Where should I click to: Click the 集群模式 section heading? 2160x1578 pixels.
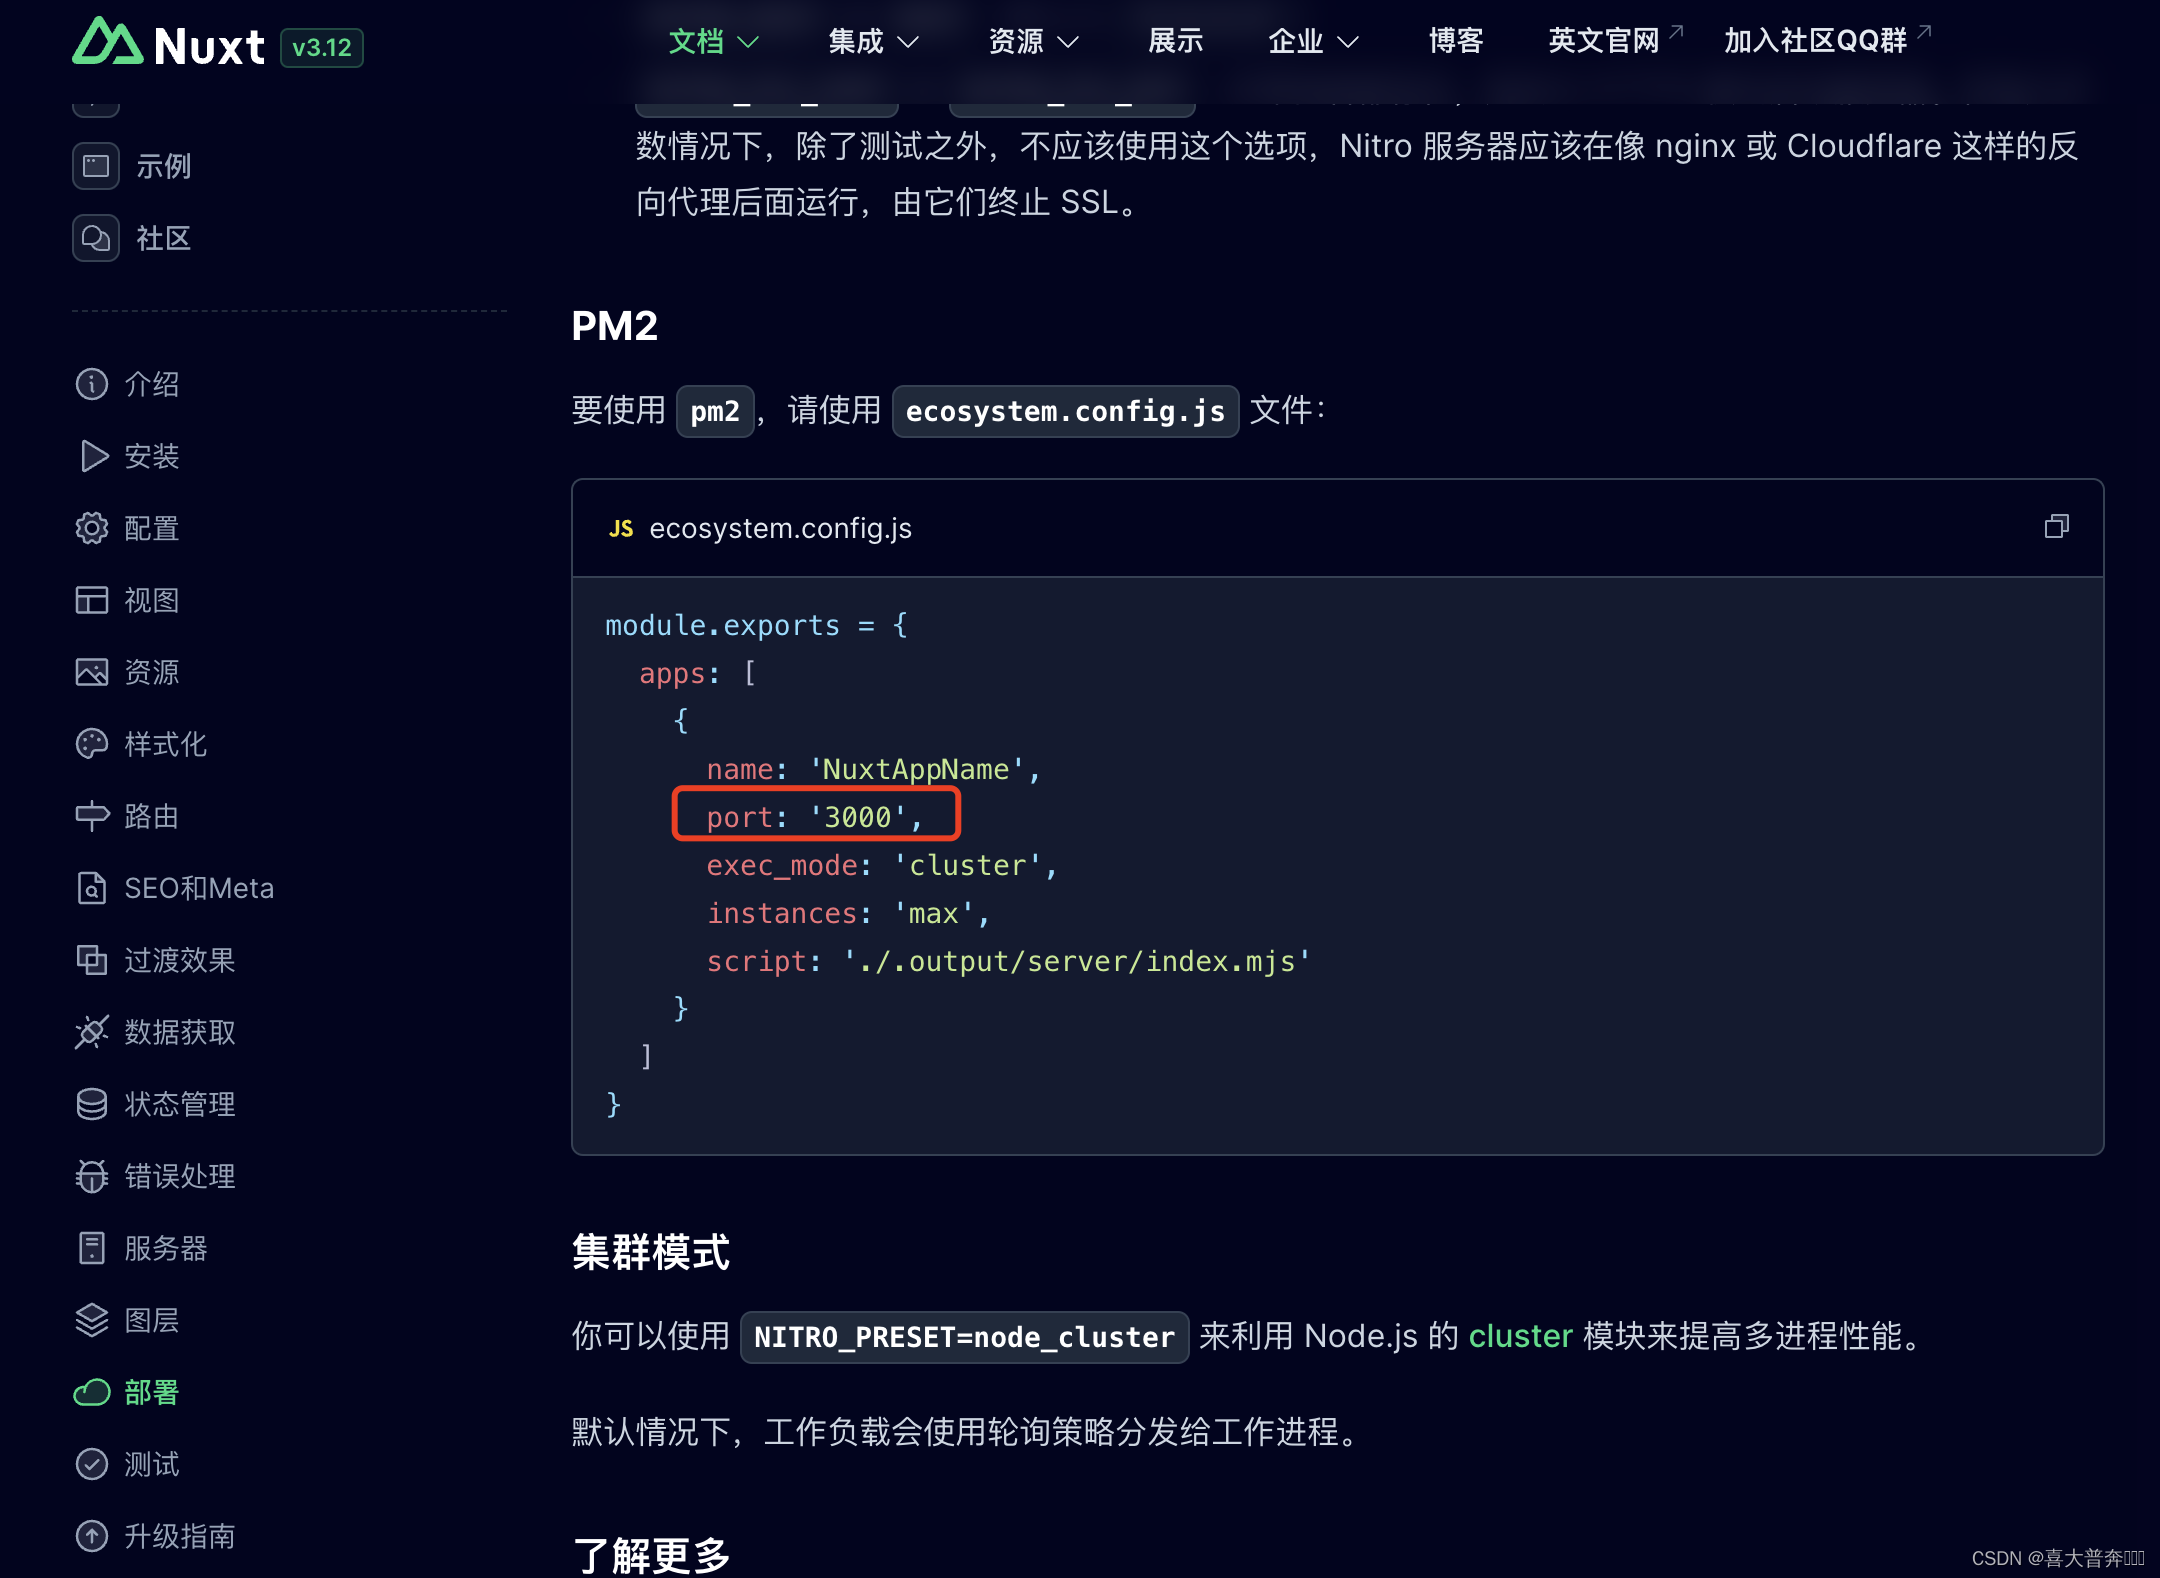651,1252
